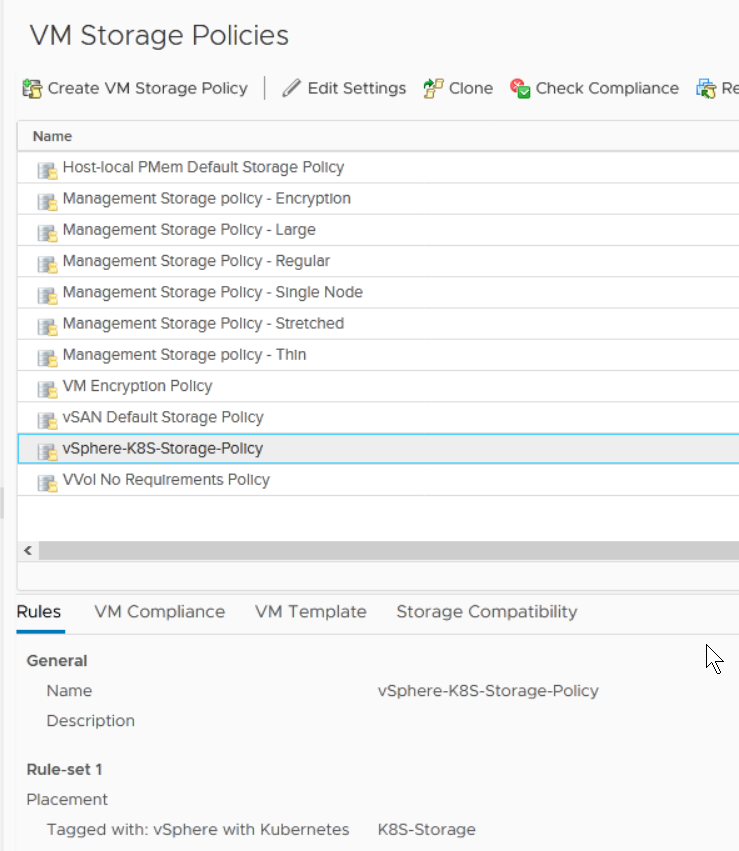The height and width of the screenshot is (851, 739).
Task: Click icon beside Management Storage policy - Thin
Action: (x=47, y=358)
